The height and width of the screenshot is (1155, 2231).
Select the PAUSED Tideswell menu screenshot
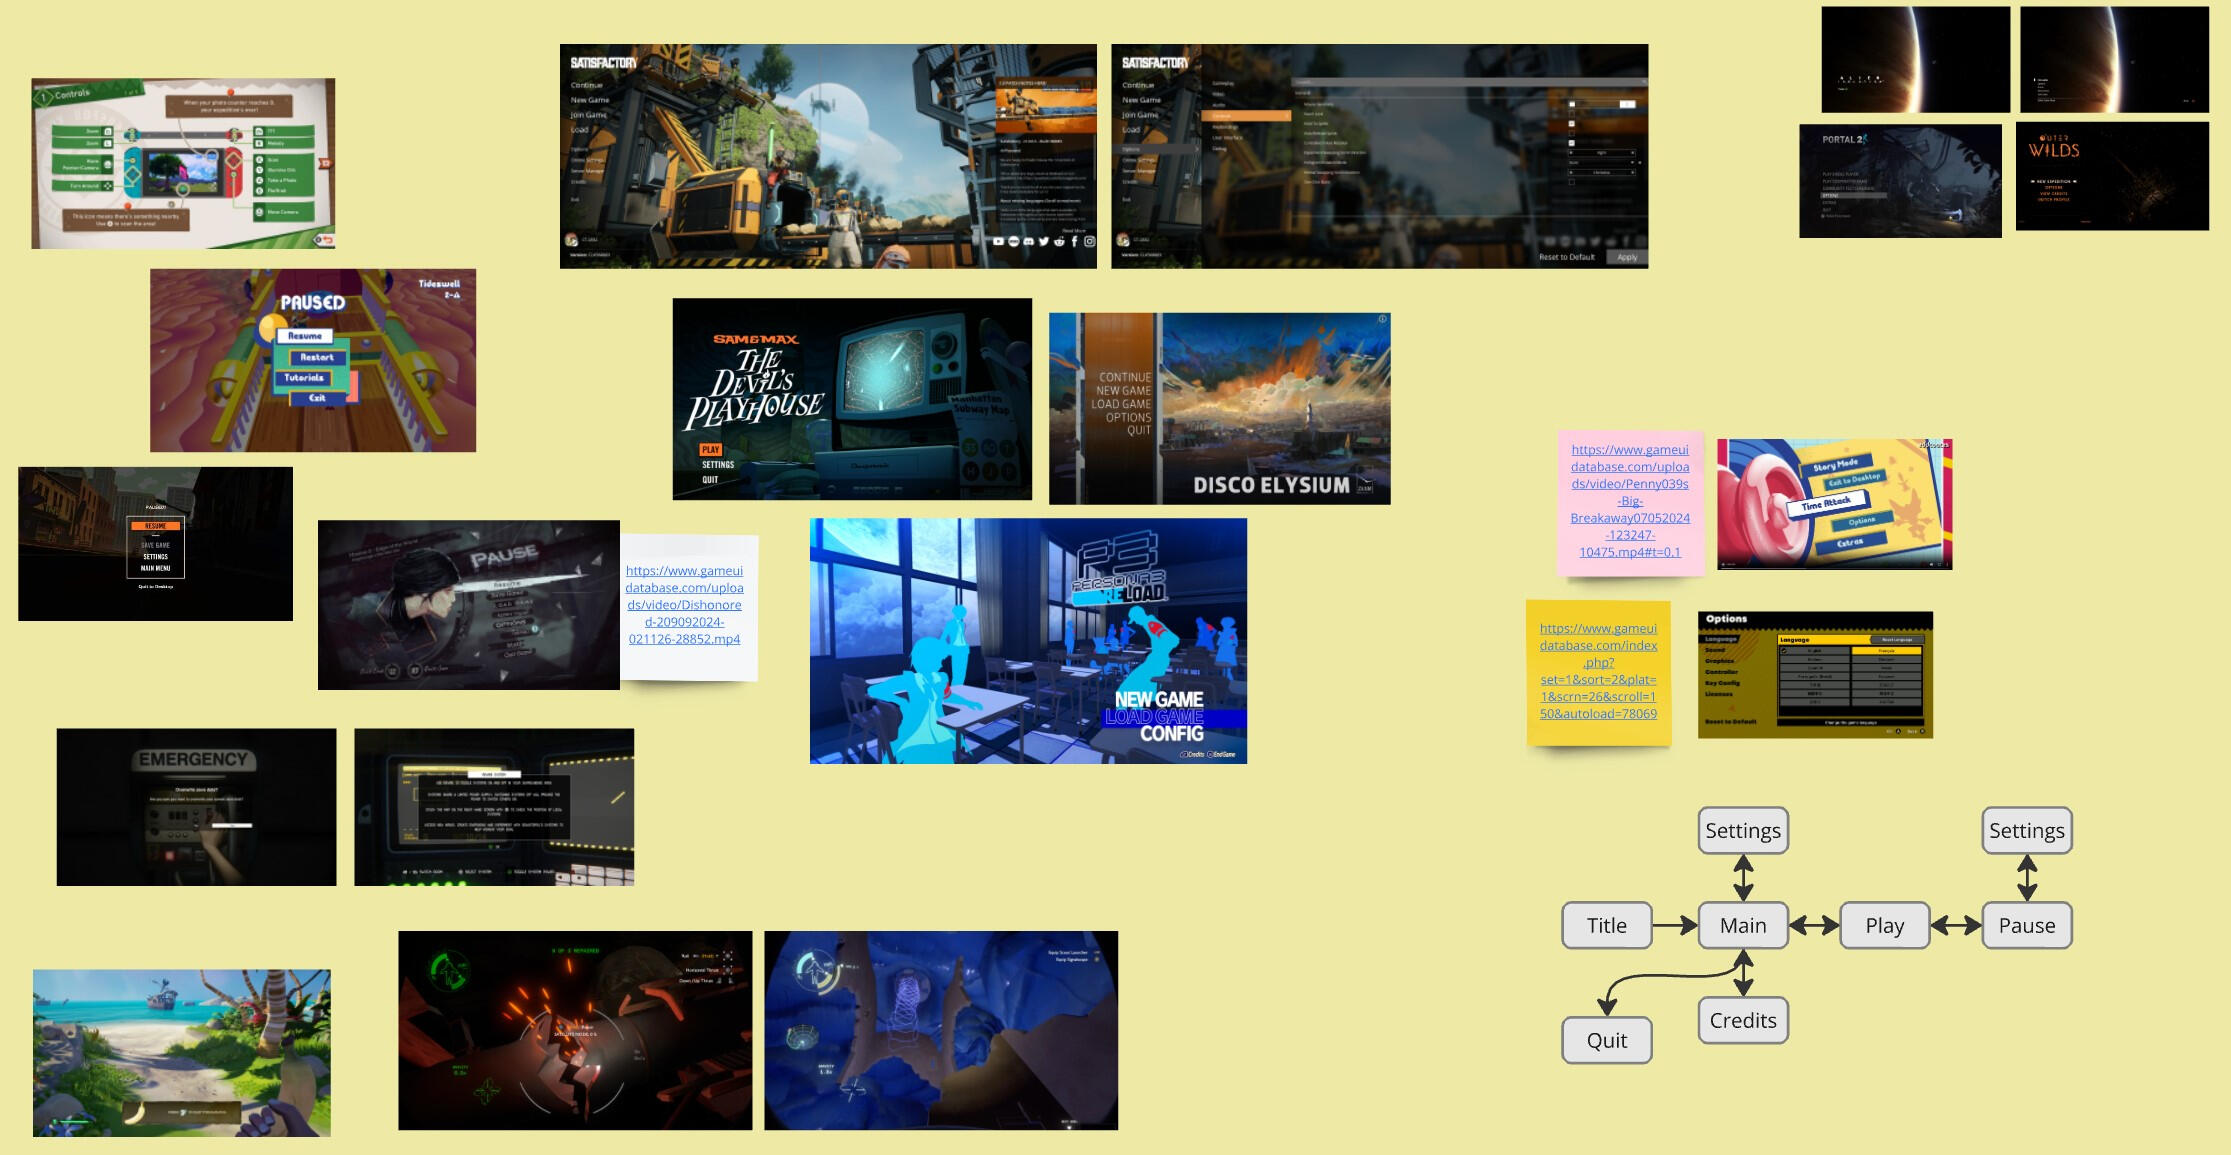(313, 360)
